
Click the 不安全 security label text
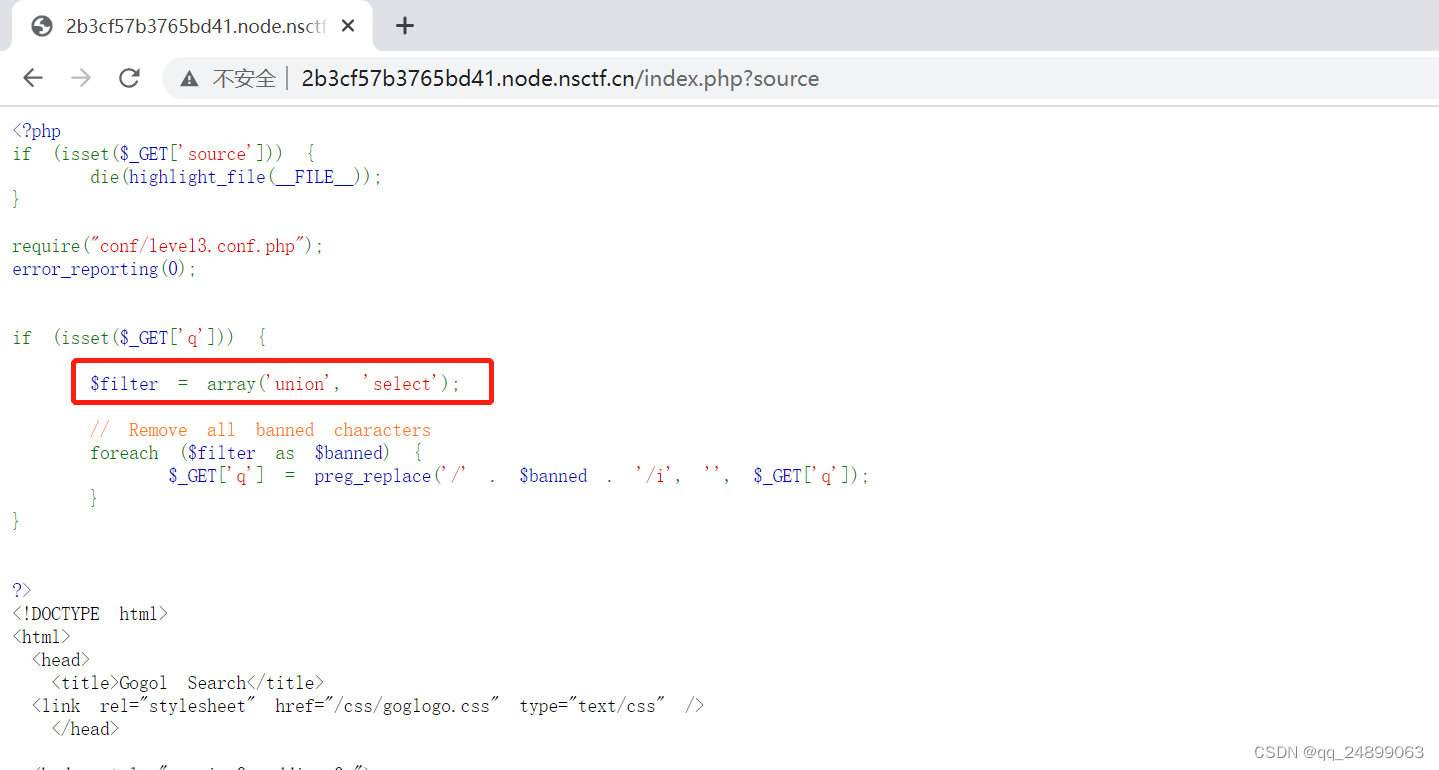tap(240, 78)
